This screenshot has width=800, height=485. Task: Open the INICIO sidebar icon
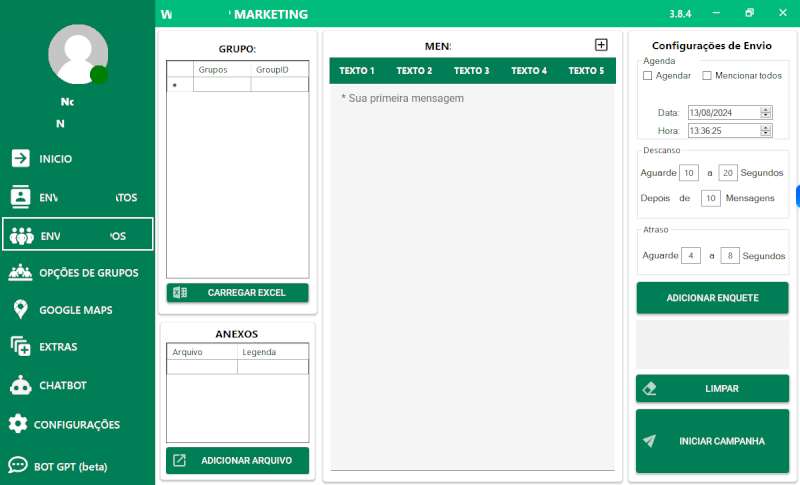[20, 158]
